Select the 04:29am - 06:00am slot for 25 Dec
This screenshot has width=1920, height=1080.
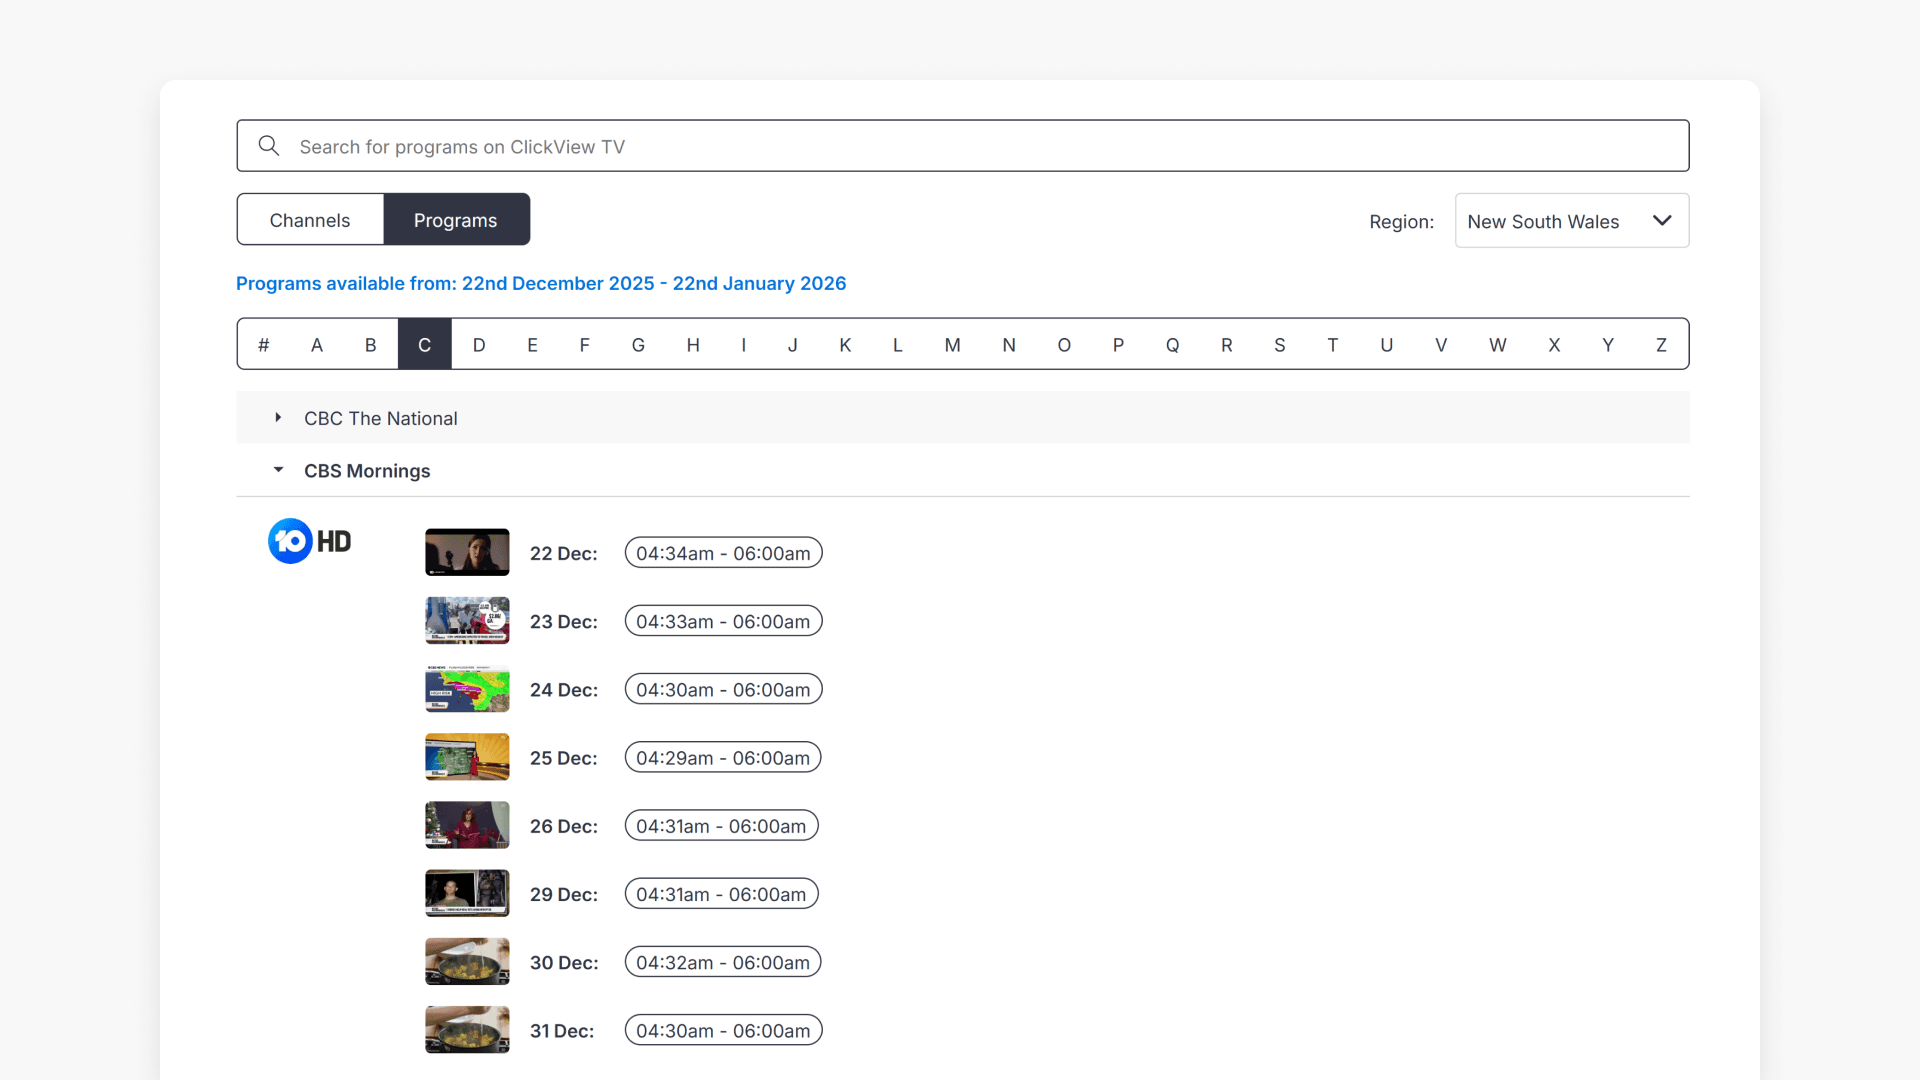click(x=722, y=757)
